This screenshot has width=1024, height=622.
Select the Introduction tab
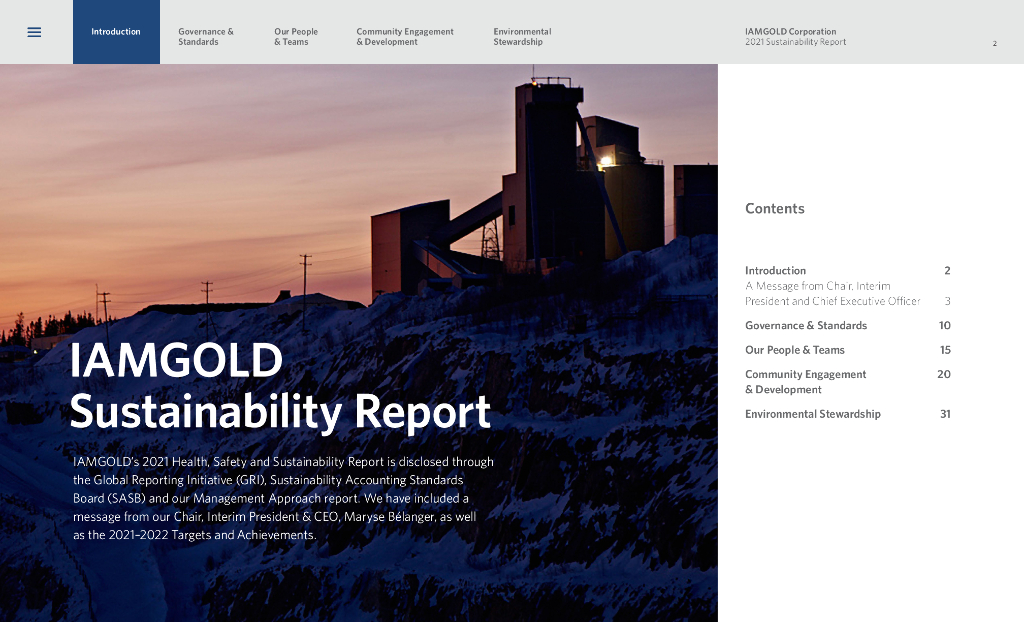click(x=116, y=32)
